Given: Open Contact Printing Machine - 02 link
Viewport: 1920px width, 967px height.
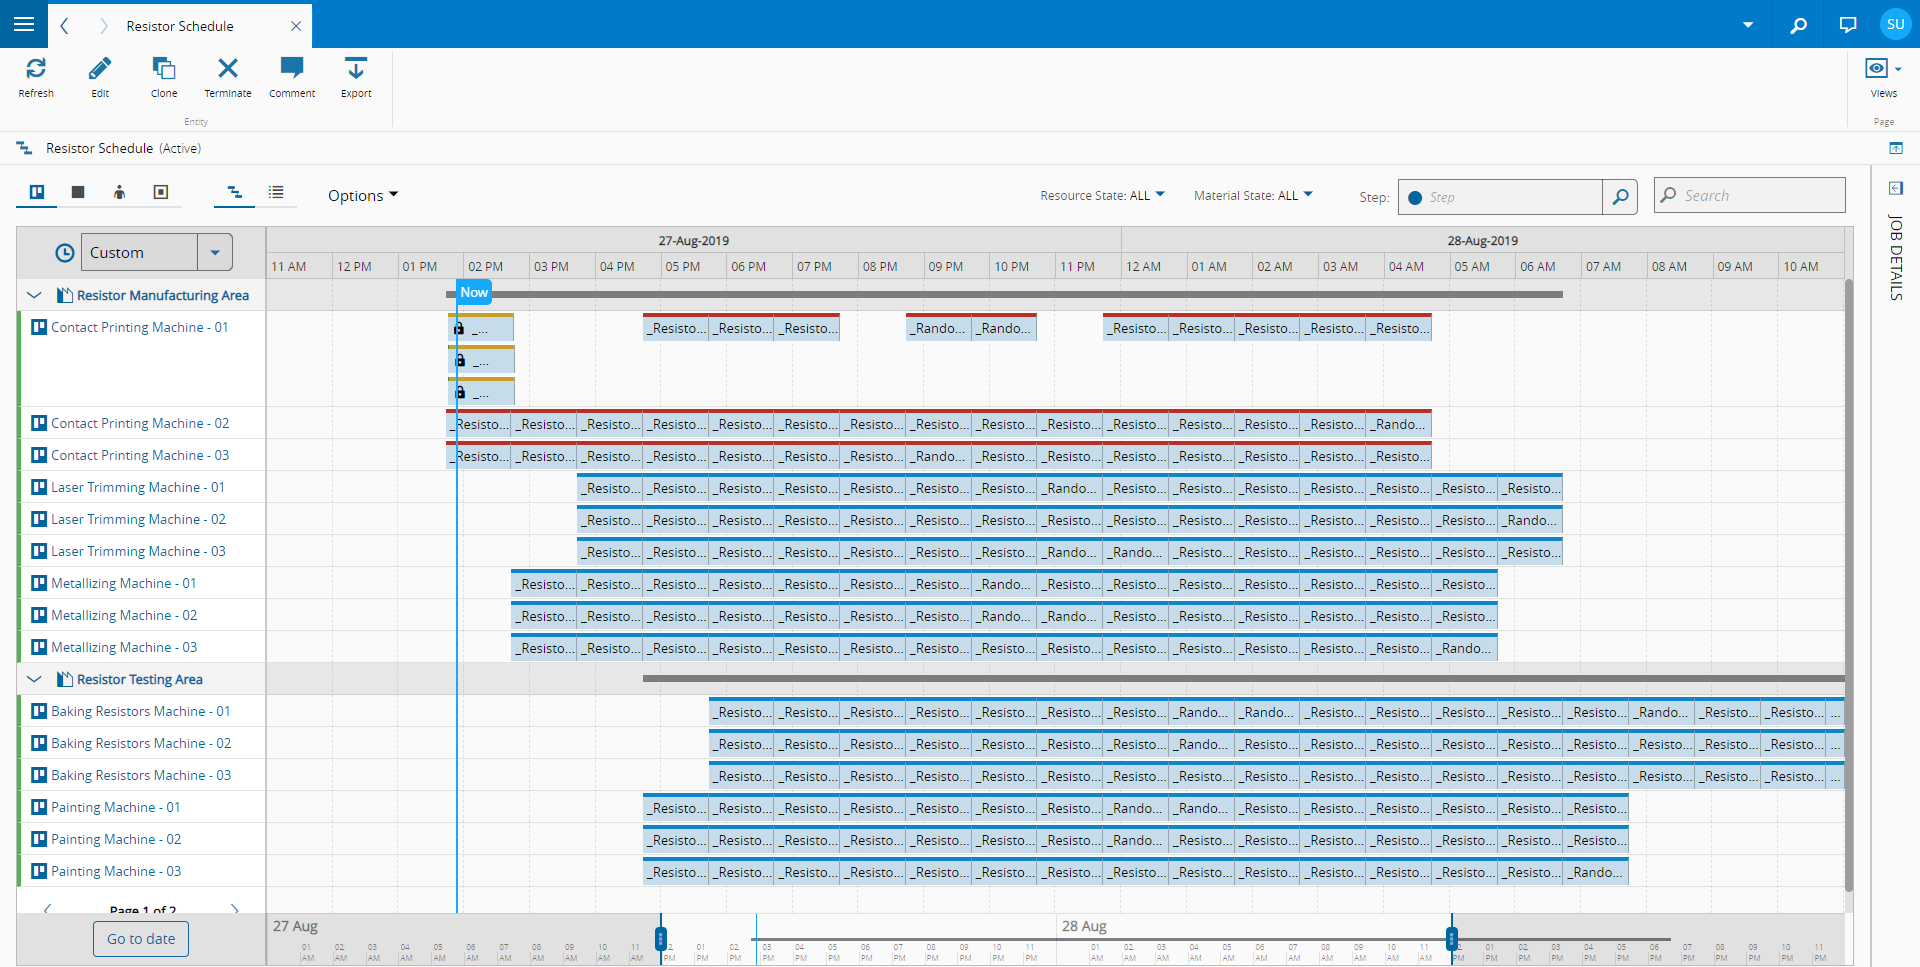Looking at the screenshot, I should 140,423.
